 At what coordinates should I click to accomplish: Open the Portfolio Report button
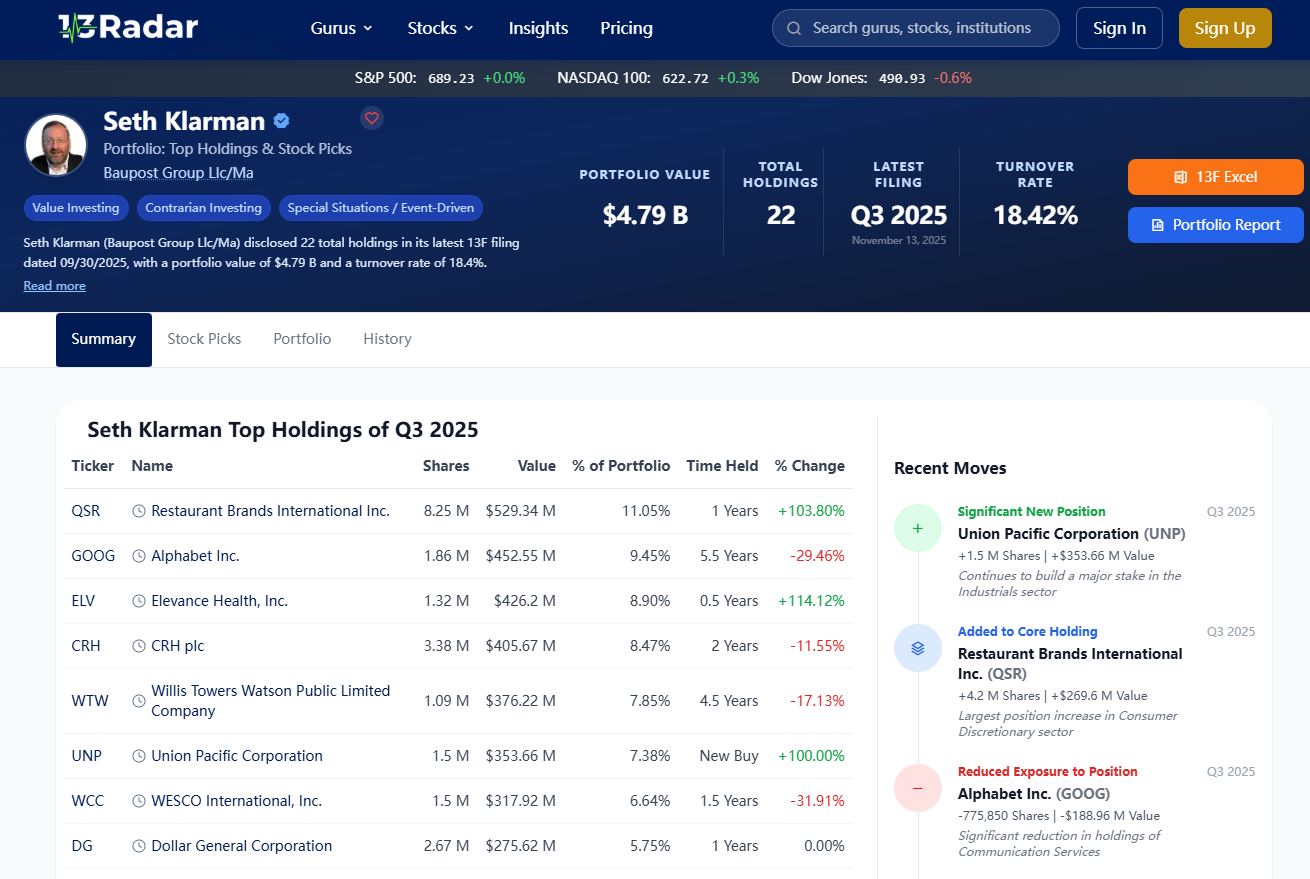point(1216,225)
